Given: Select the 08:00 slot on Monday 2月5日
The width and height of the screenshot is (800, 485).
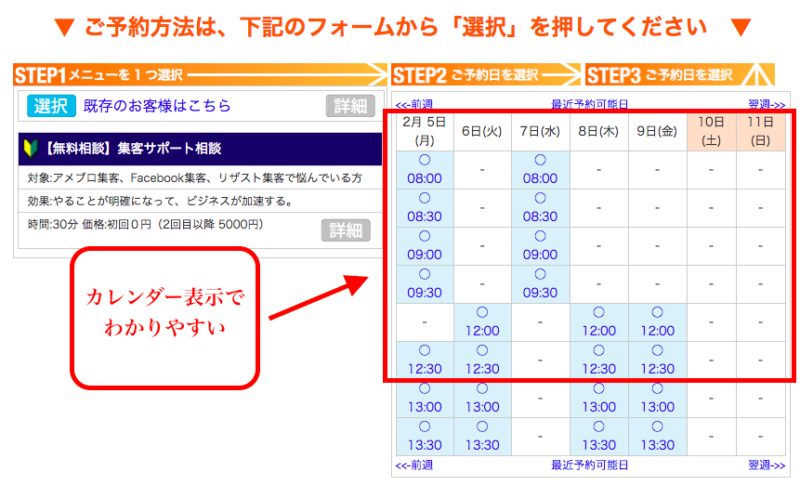Looking at the screenshot, I should [x=424, y=170].
